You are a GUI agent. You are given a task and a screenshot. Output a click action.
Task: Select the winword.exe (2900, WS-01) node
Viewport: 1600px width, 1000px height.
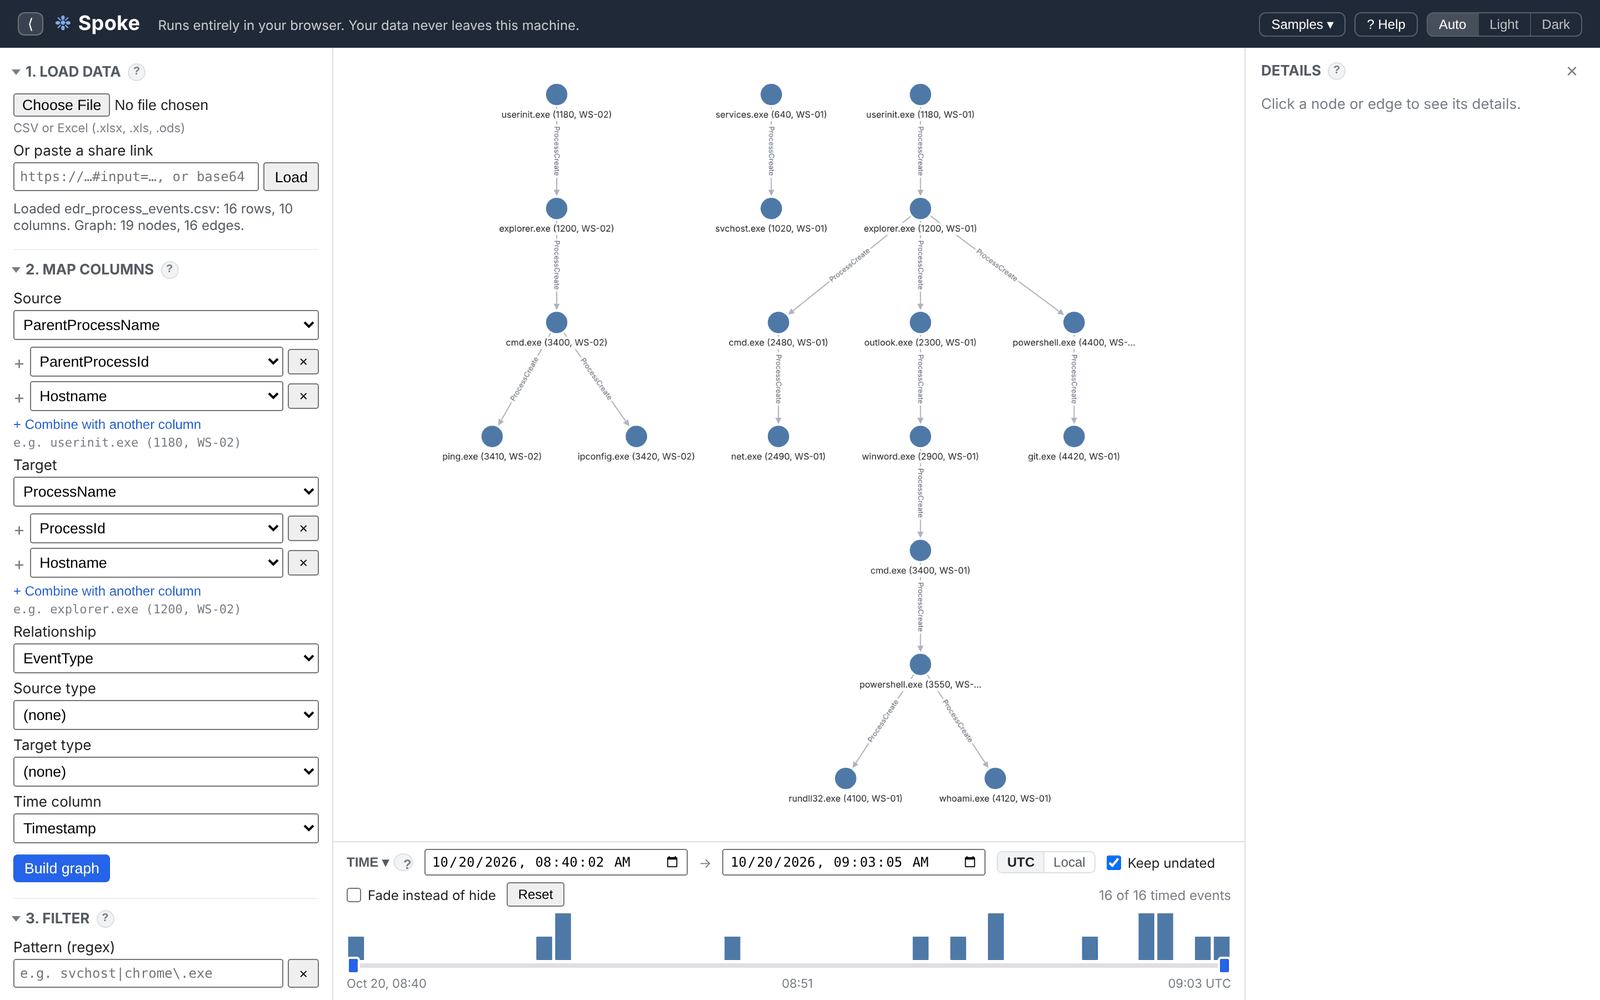click(920, 436)
